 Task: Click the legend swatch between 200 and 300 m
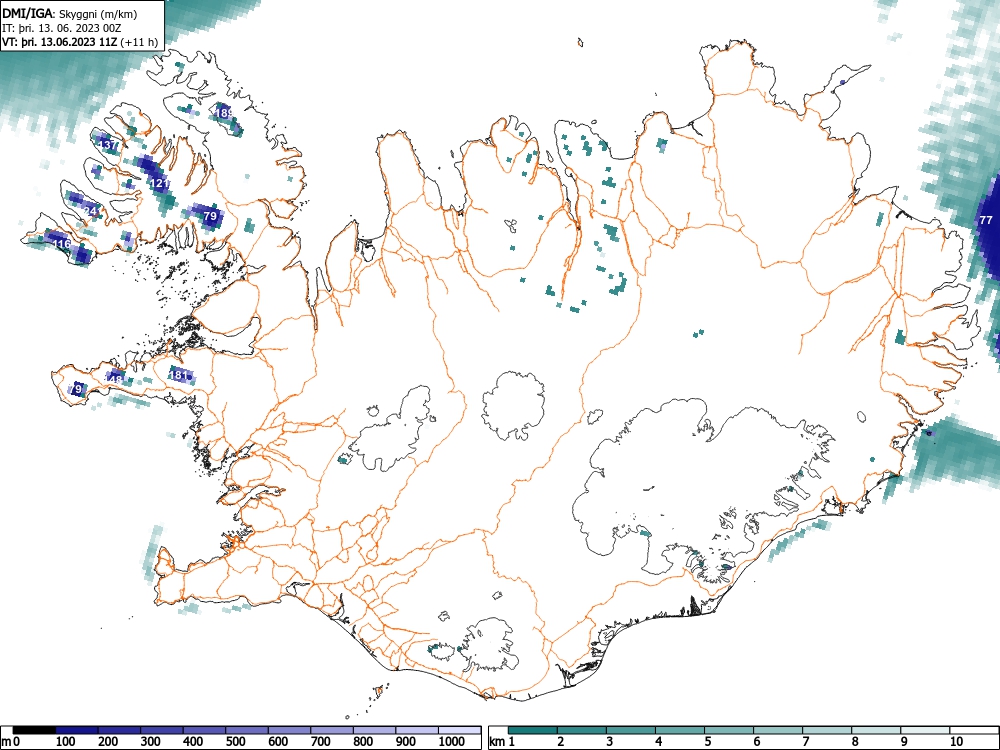pyautogui.click(x=119, y=730)
